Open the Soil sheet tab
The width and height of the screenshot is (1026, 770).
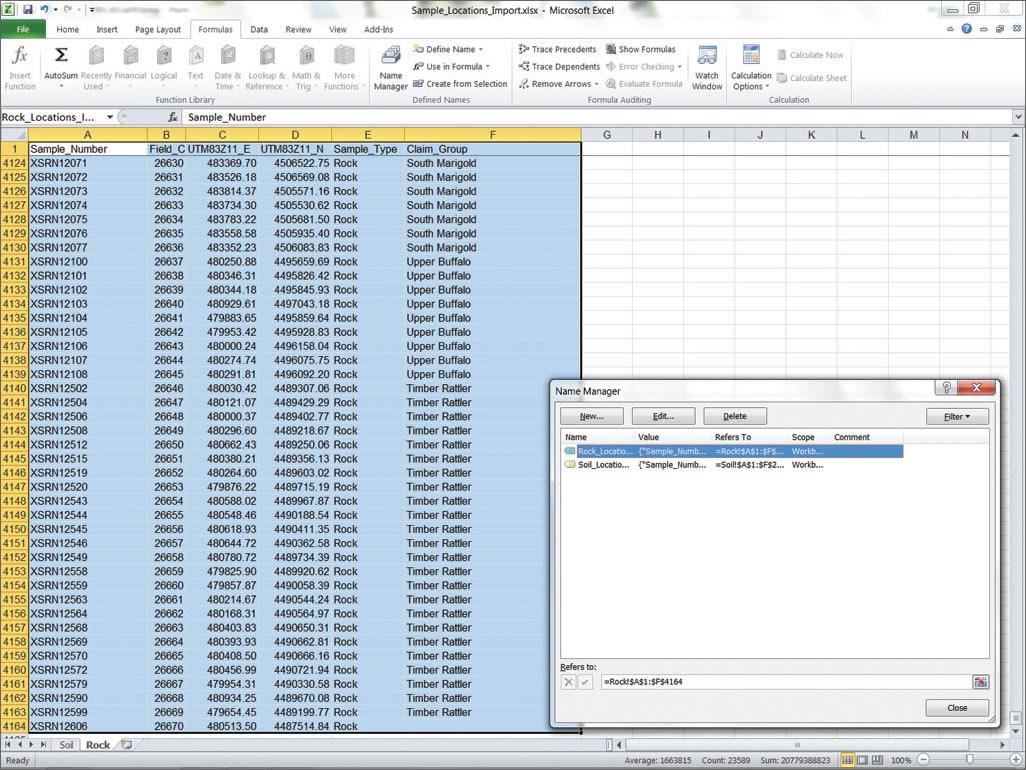(x=66, y=744)
